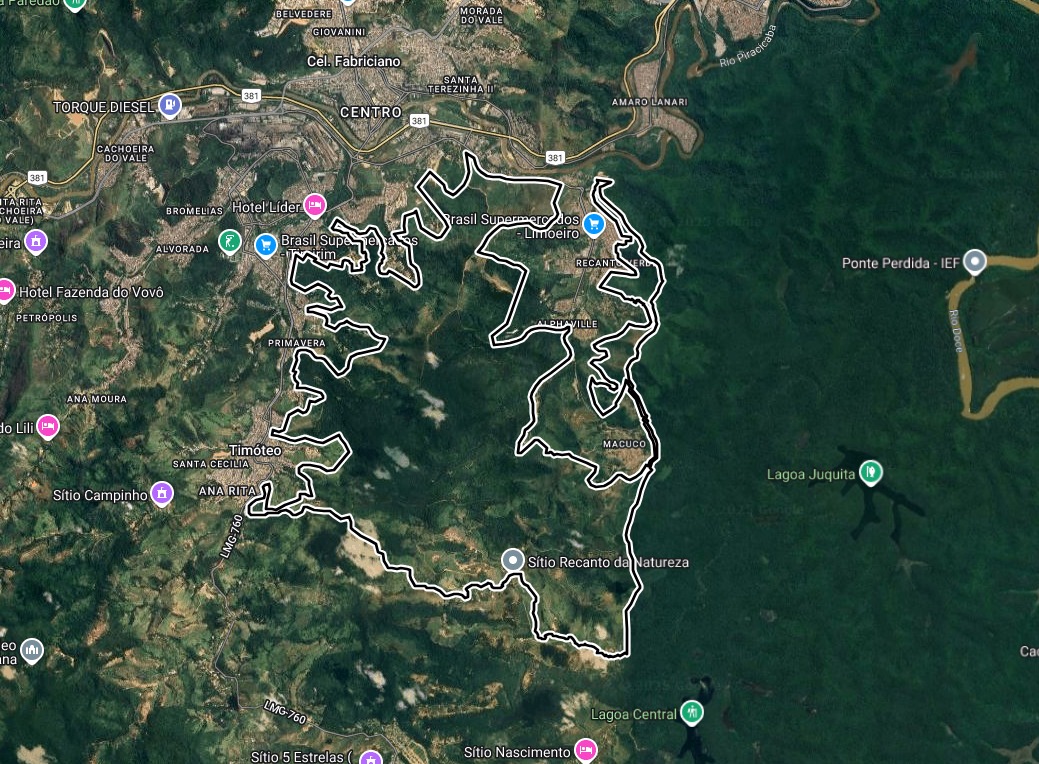Click the green marker near ALVORADA
This screenshot has height=764, width=1039.
tap(229, 241)
